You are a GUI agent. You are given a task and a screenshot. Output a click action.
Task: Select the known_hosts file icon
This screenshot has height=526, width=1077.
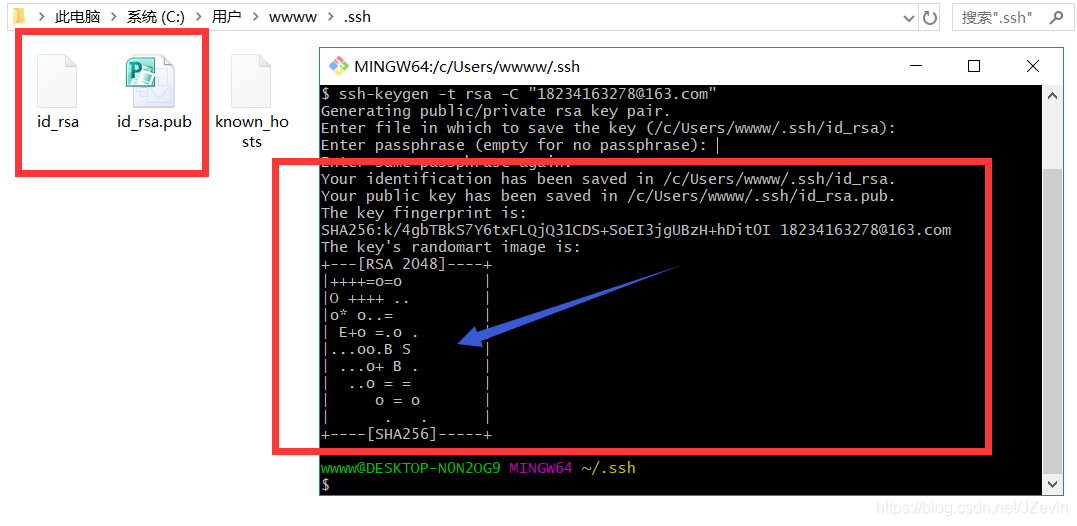252,81
